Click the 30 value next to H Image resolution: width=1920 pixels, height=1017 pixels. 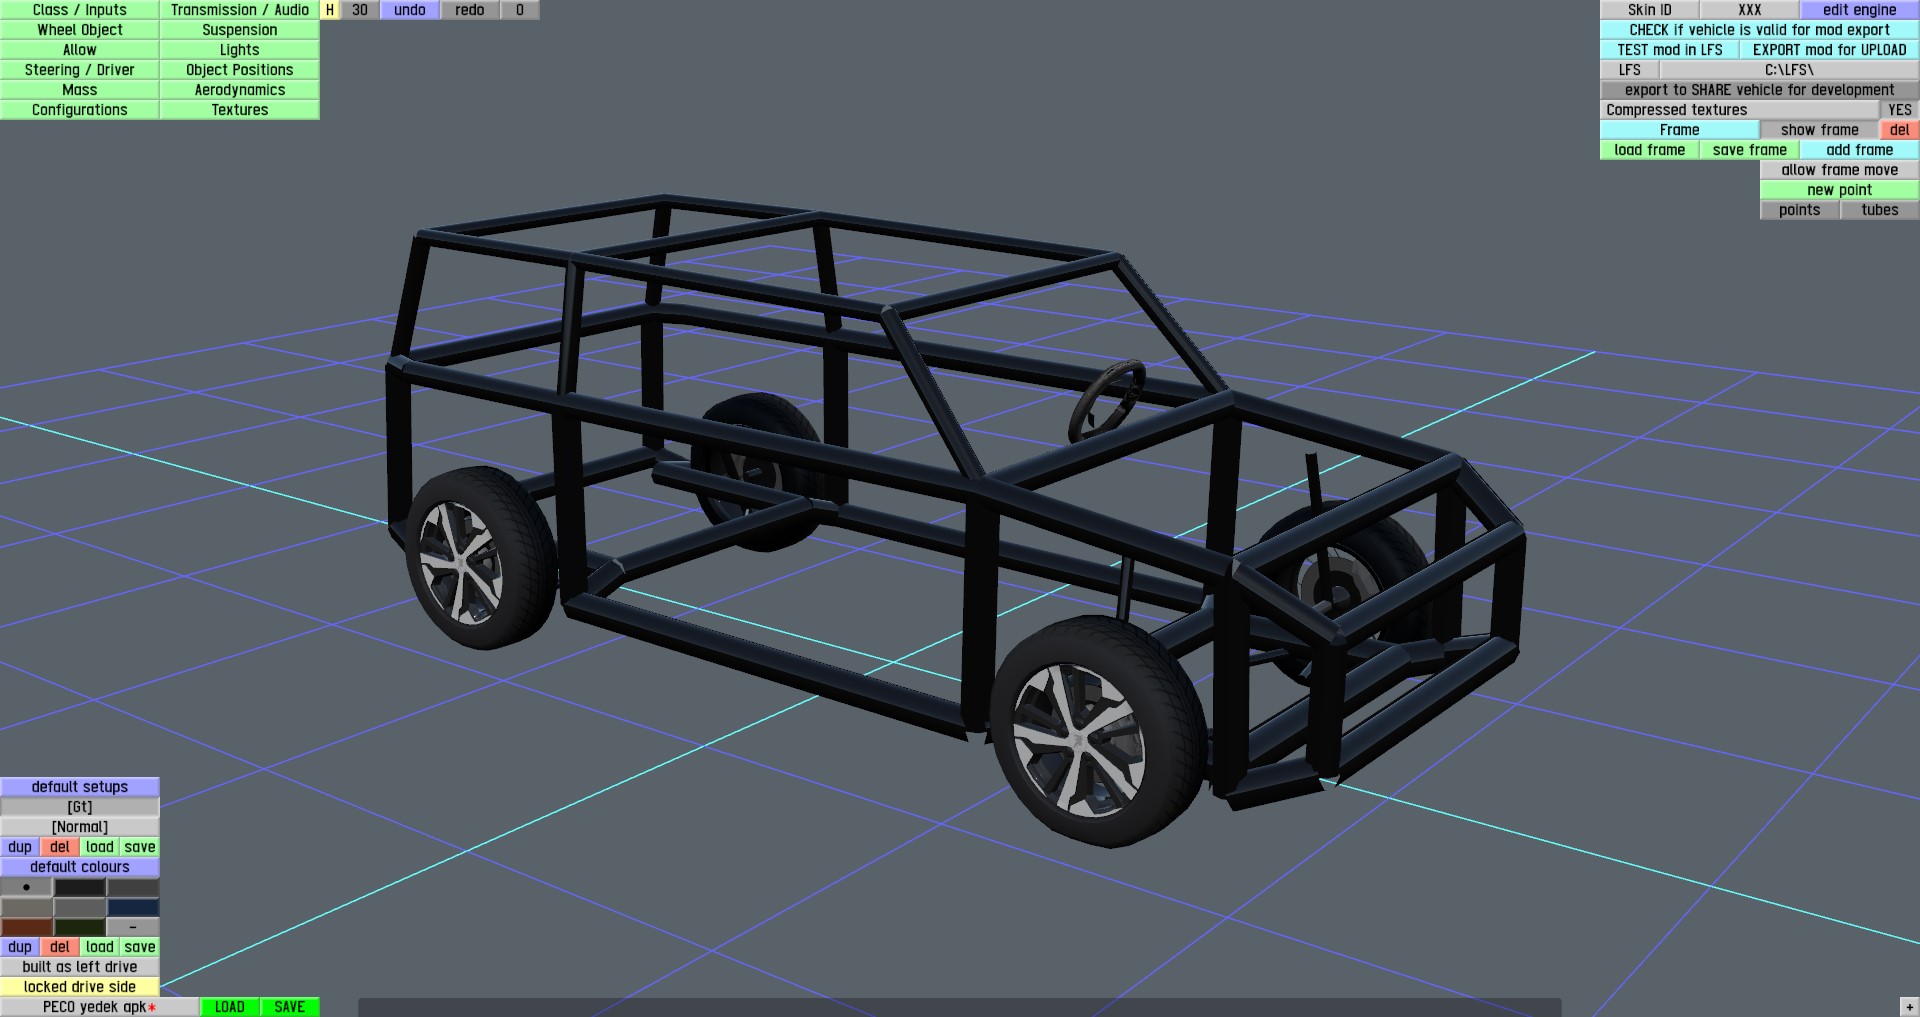click(x=360, y=10)
